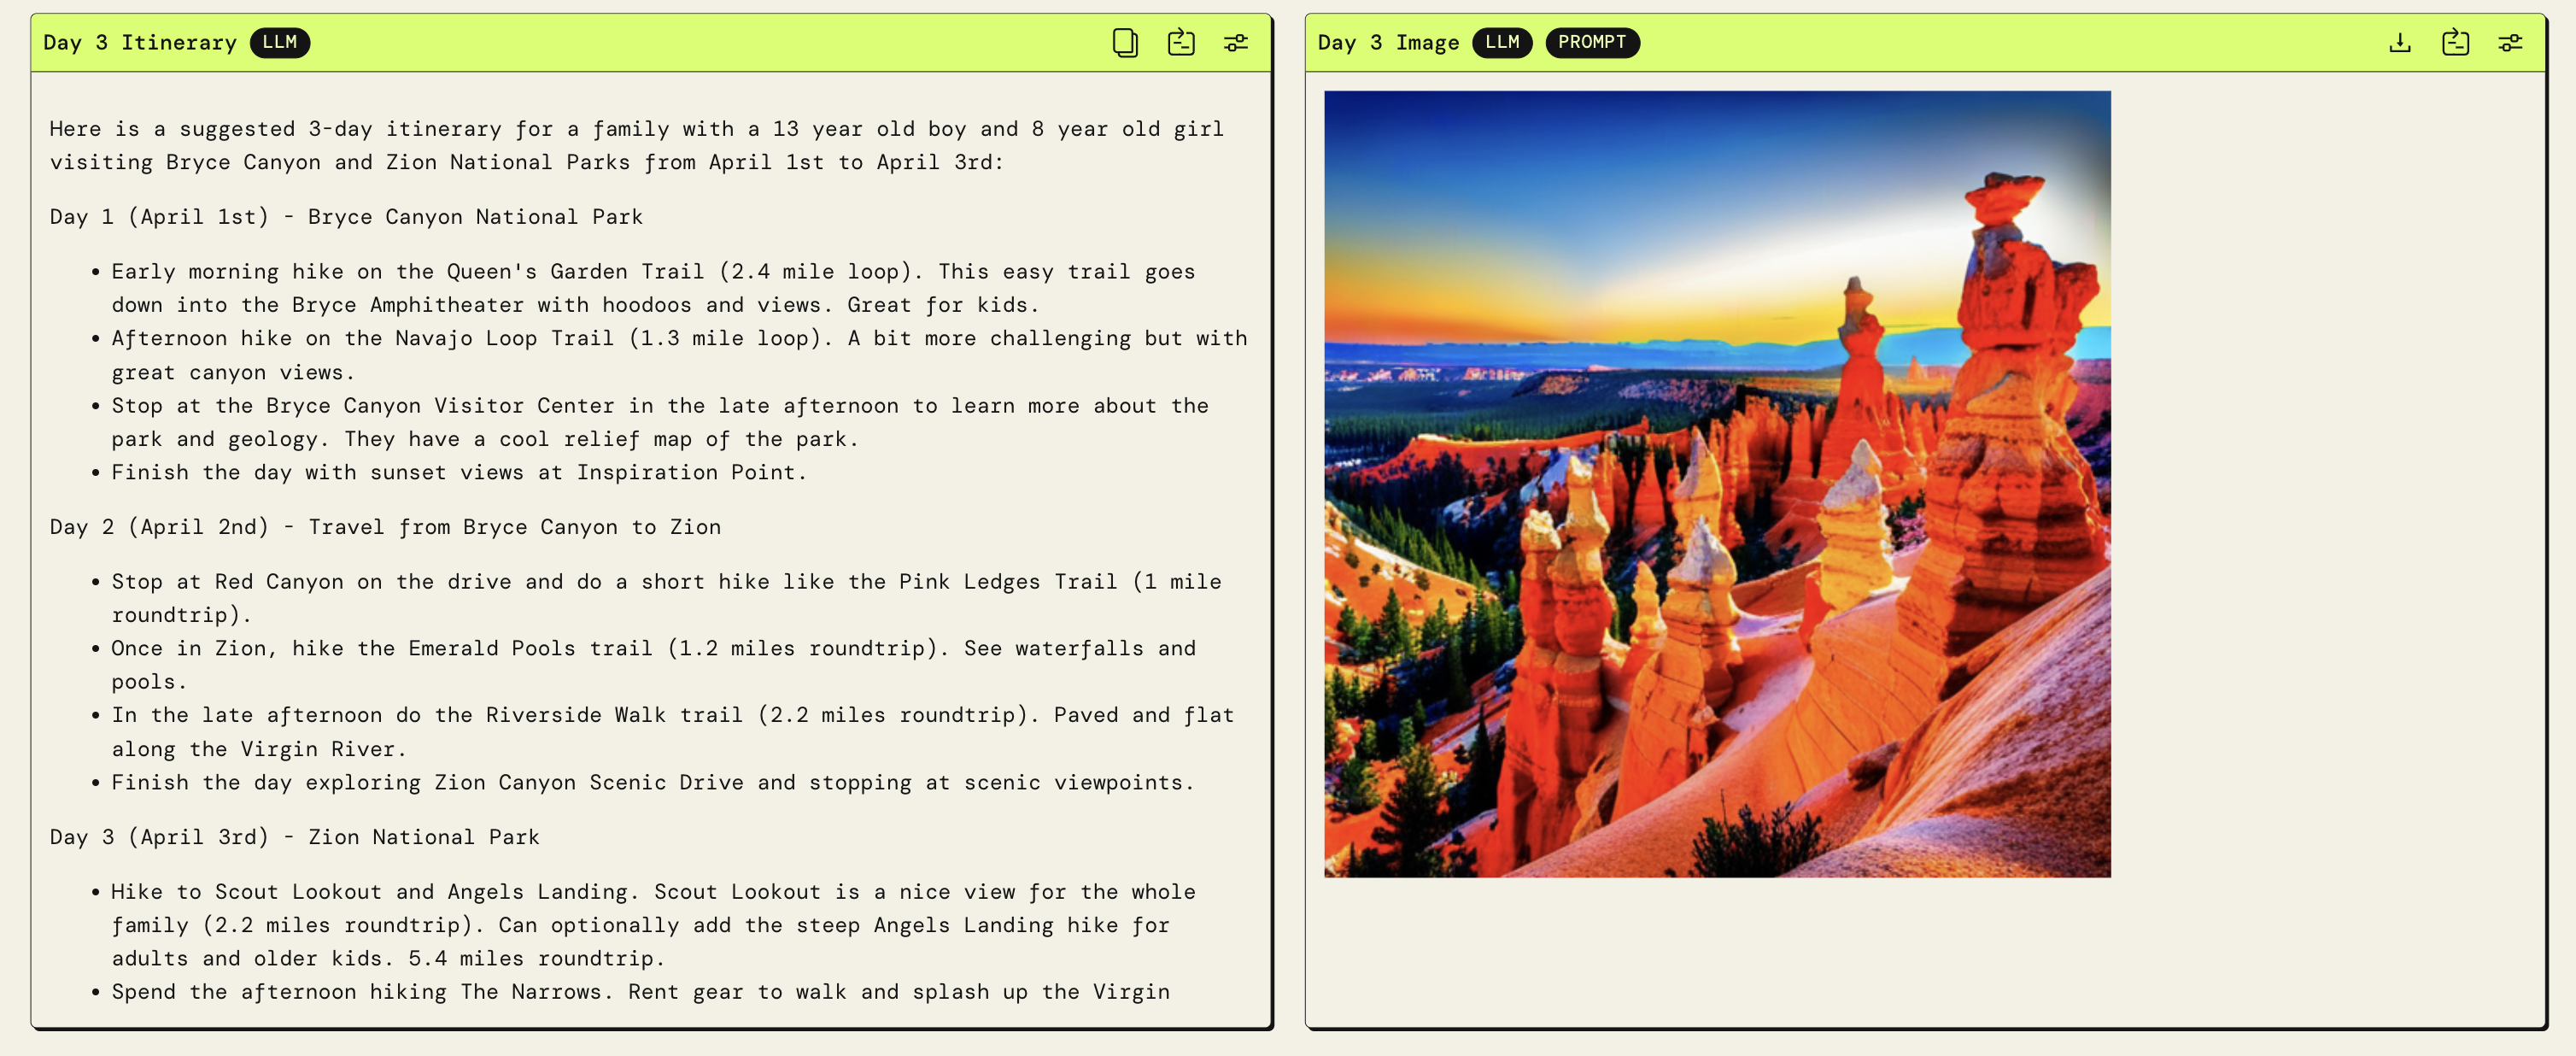
Task: Click the Day 2 (April 2nd) heading
Action: click(385, 527)
